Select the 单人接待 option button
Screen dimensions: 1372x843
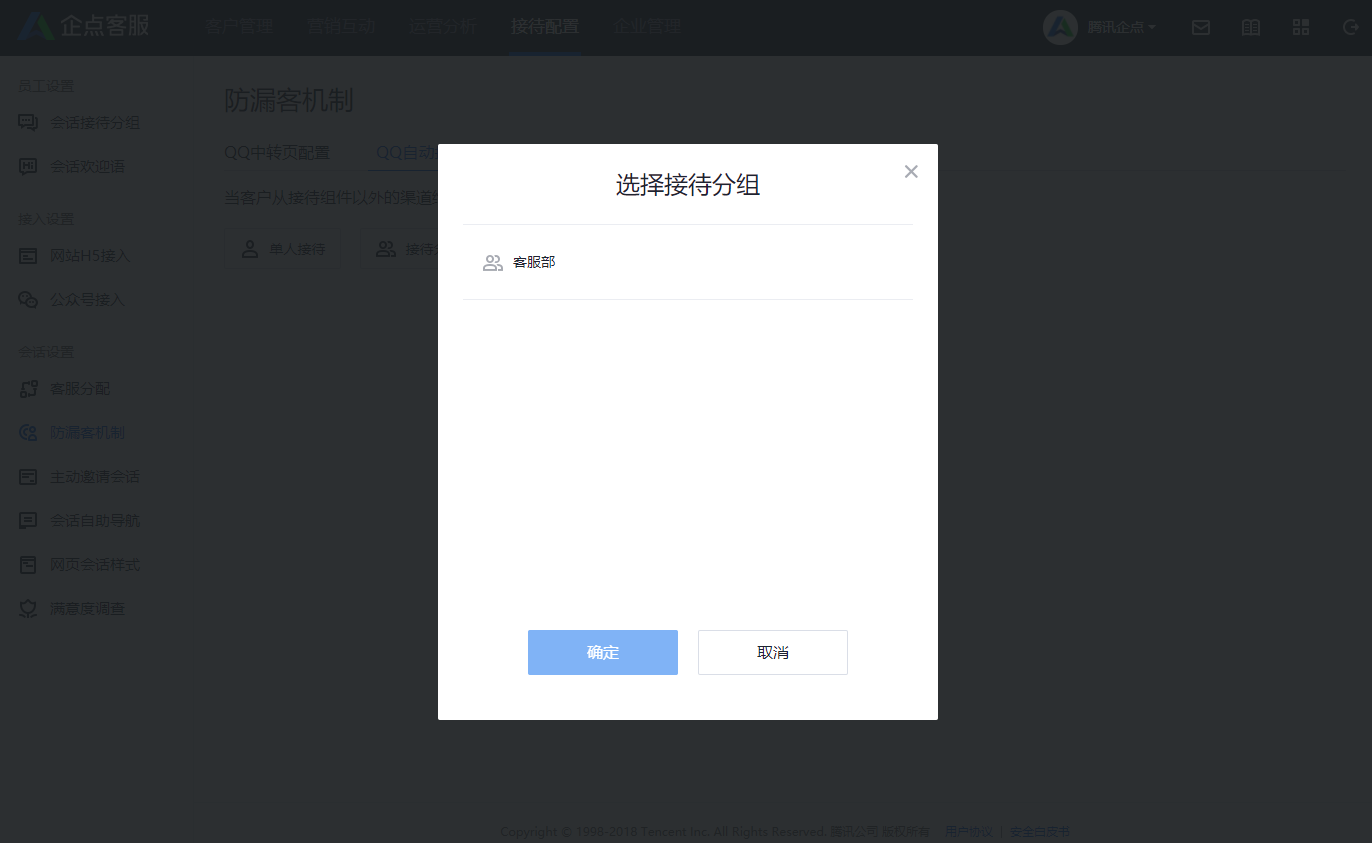coord(281,249)
